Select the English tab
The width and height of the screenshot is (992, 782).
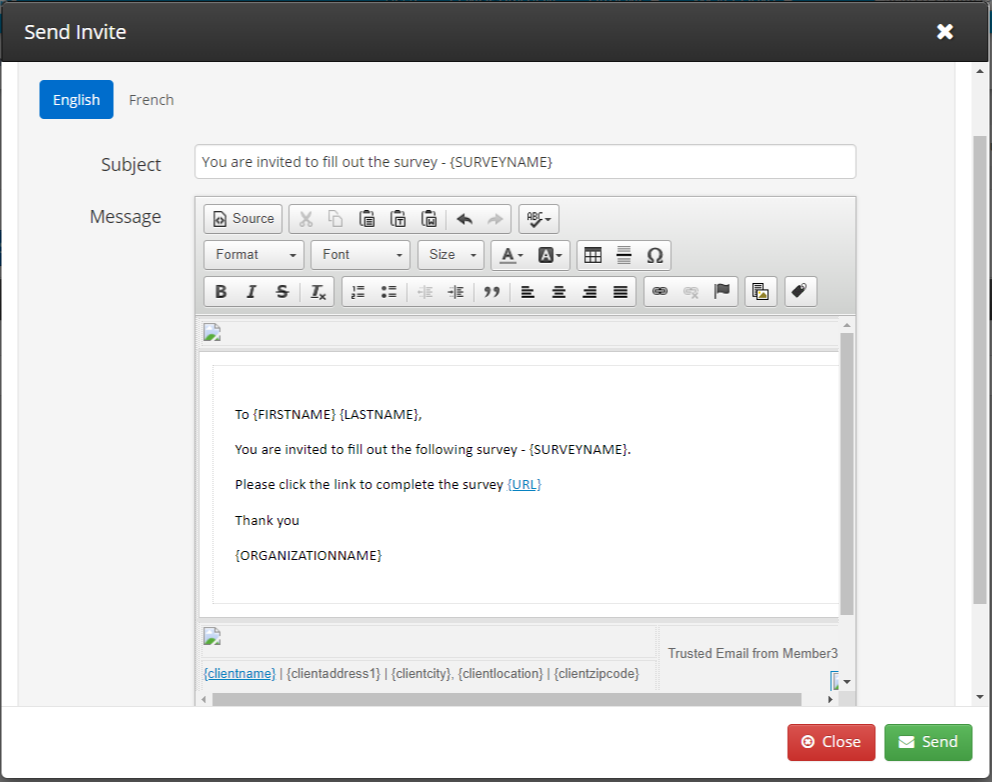click(76, 100)
